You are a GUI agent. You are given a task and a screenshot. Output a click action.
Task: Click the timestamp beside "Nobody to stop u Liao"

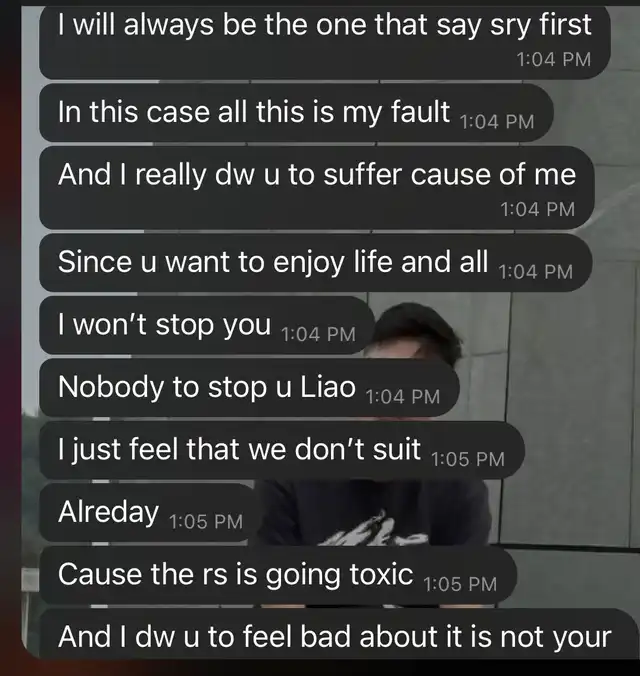pyautogui.click(x=403, y=397)
